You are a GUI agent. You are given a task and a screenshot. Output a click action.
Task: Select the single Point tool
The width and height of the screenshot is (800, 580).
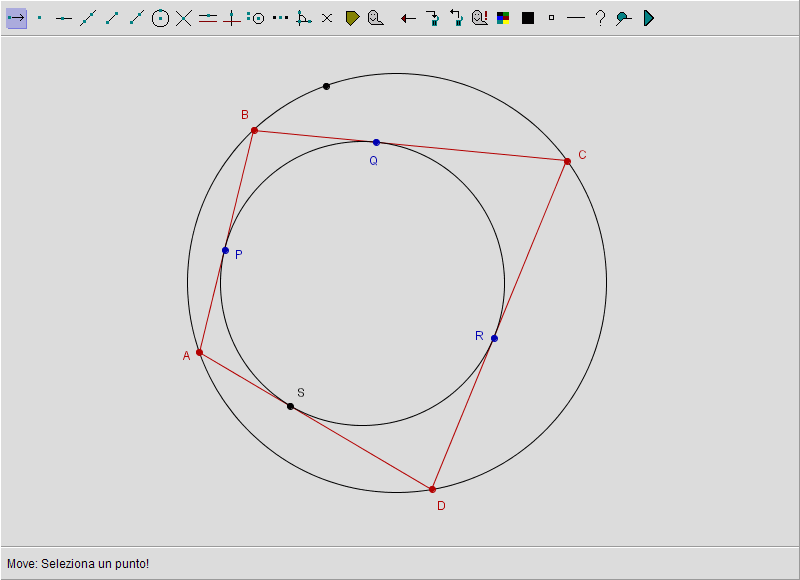40,18
